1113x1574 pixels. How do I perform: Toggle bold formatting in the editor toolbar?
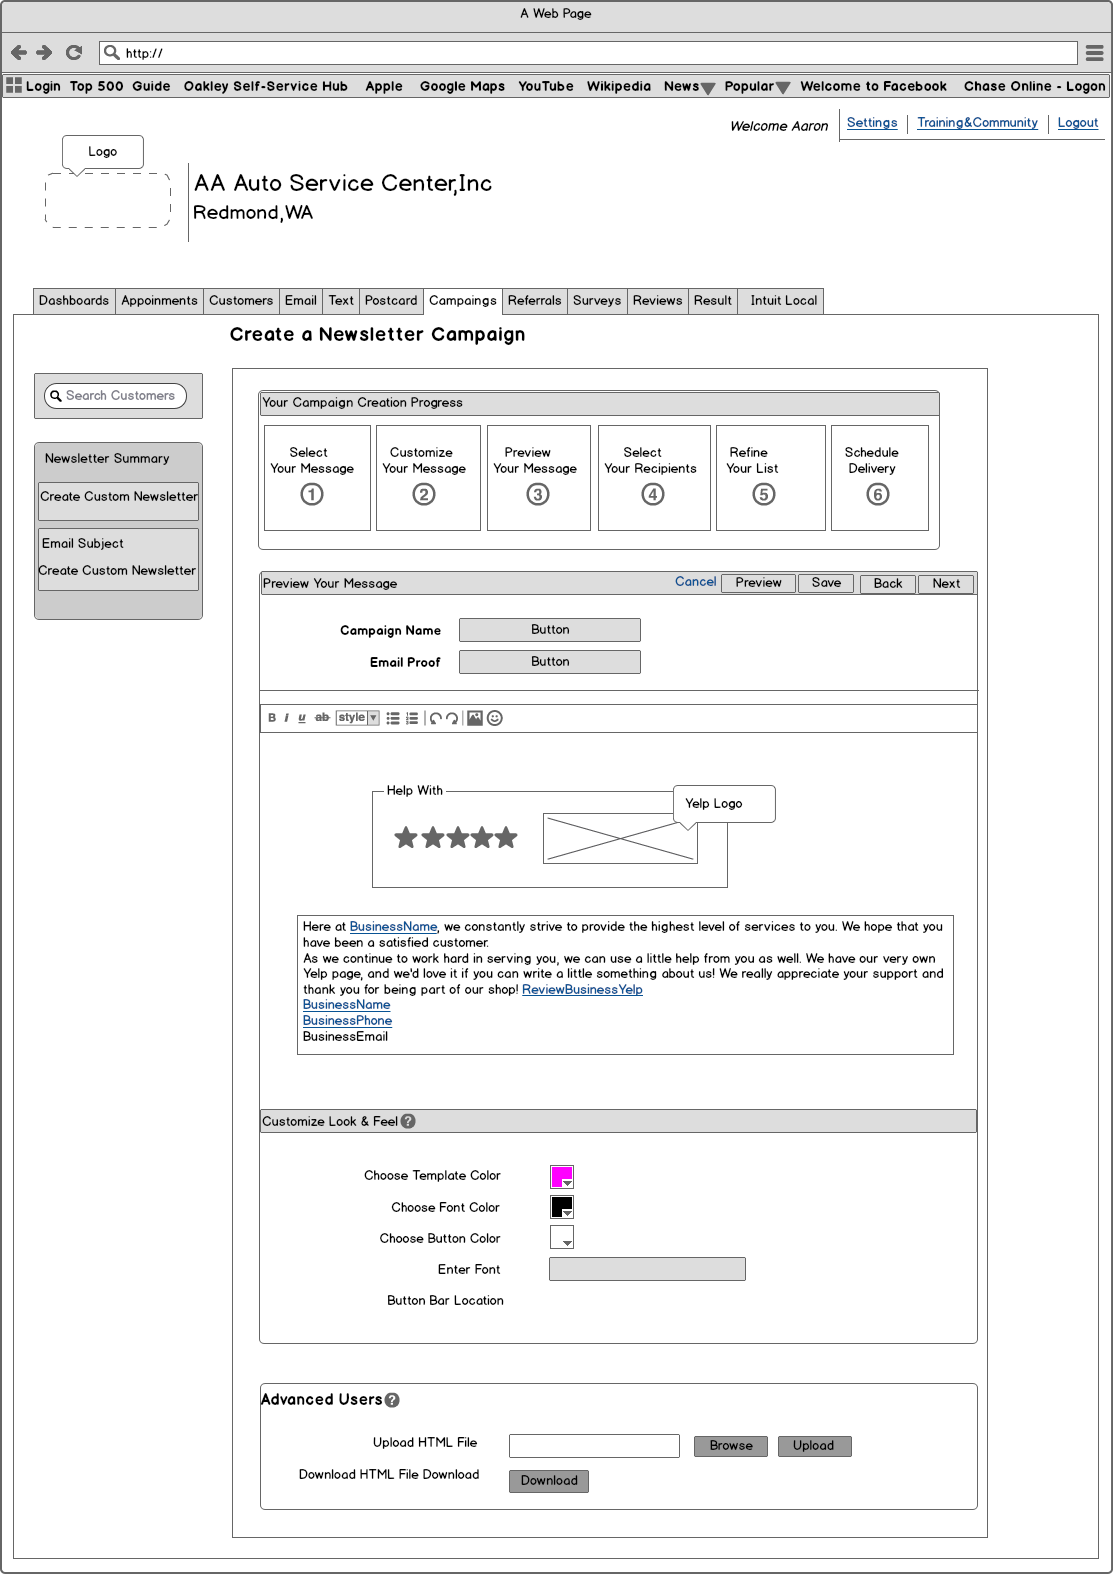(x=272, y=718)
